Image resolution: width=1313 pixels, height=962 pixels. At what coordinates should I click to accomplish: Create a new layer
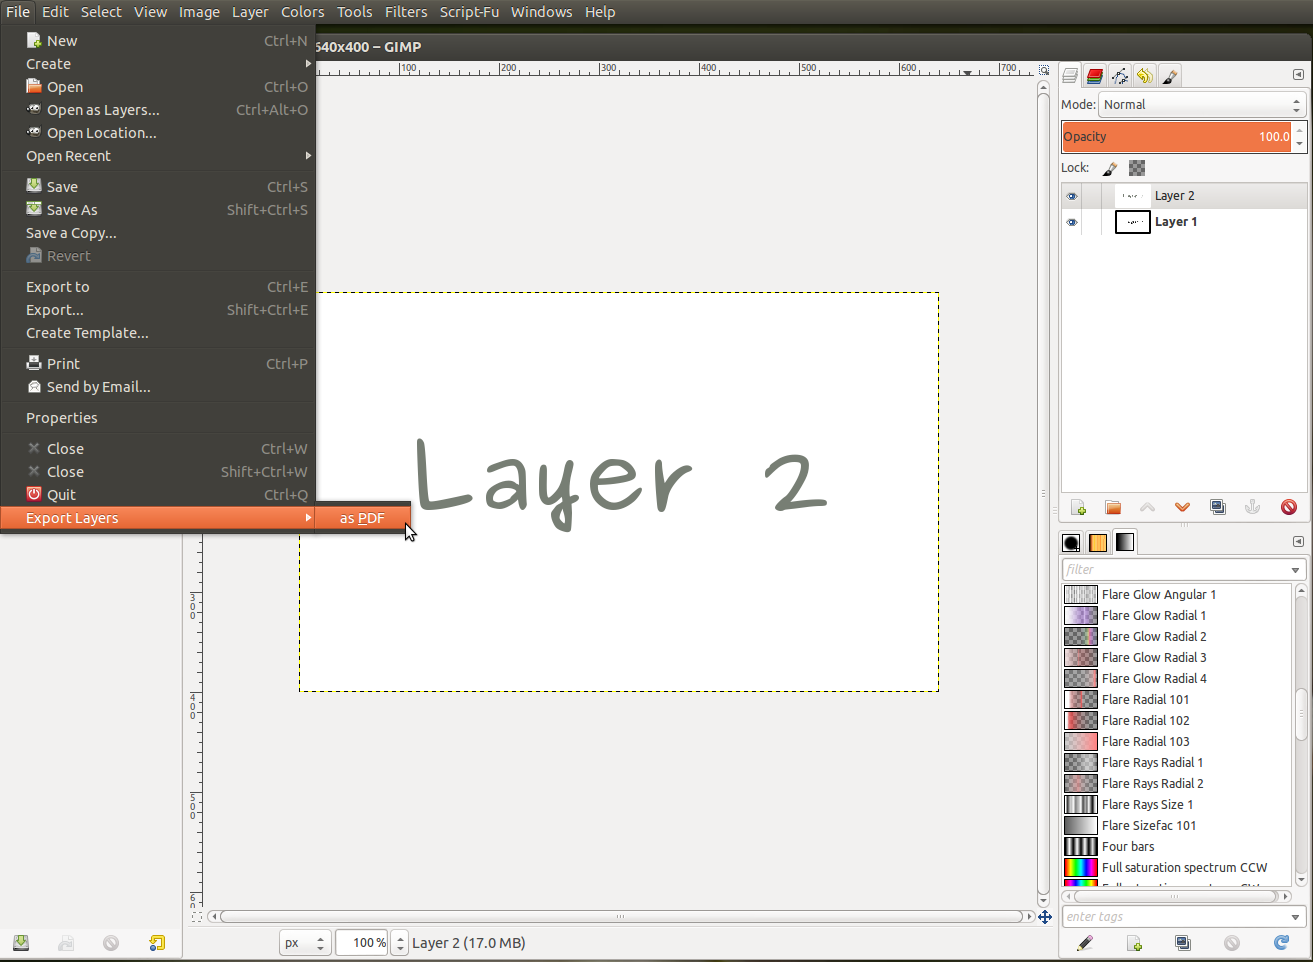[x=1078, y=507]
